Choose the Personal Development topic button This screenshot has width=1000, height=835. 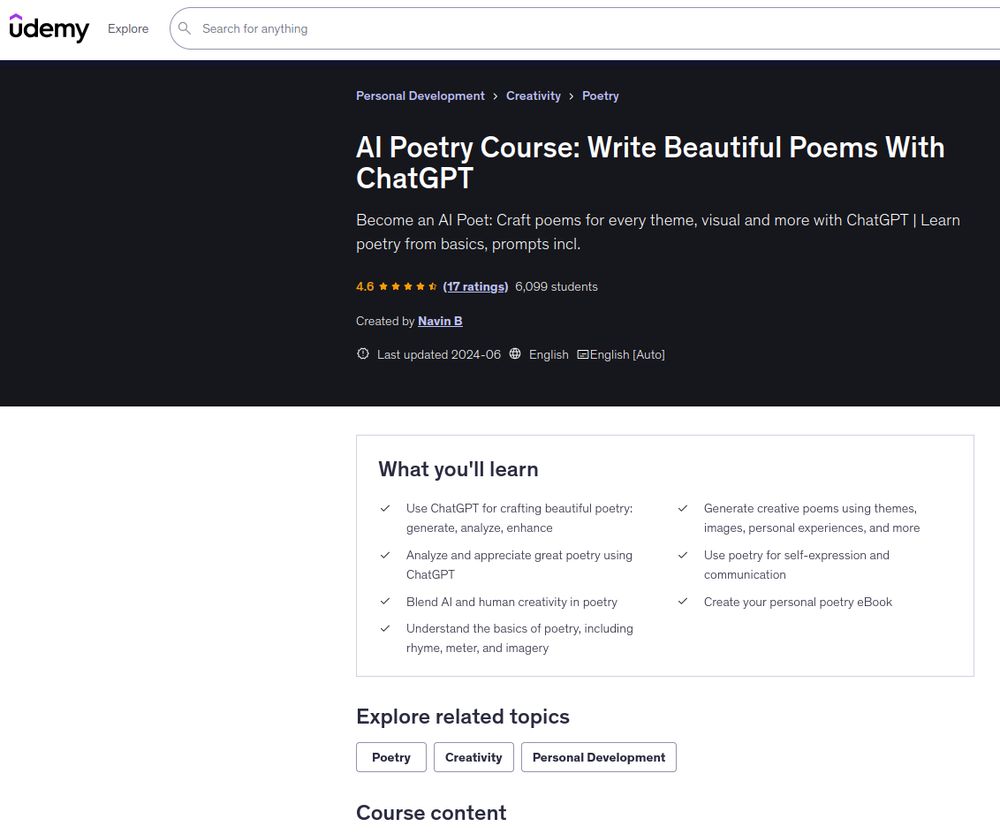(598, 757)
